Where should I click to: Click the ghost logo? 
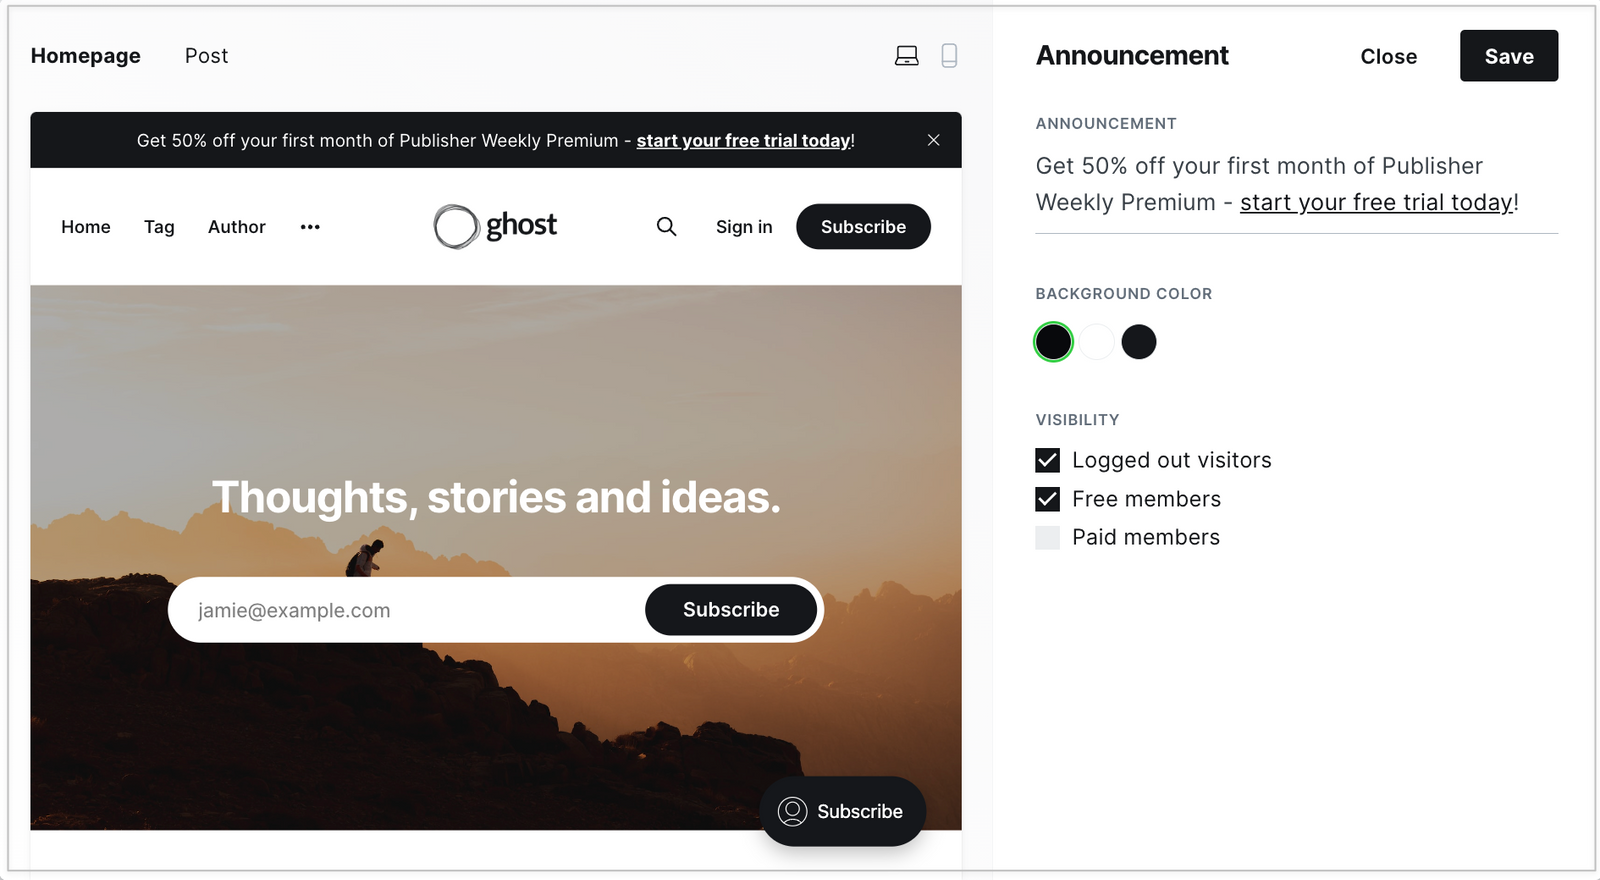(496, 226)
